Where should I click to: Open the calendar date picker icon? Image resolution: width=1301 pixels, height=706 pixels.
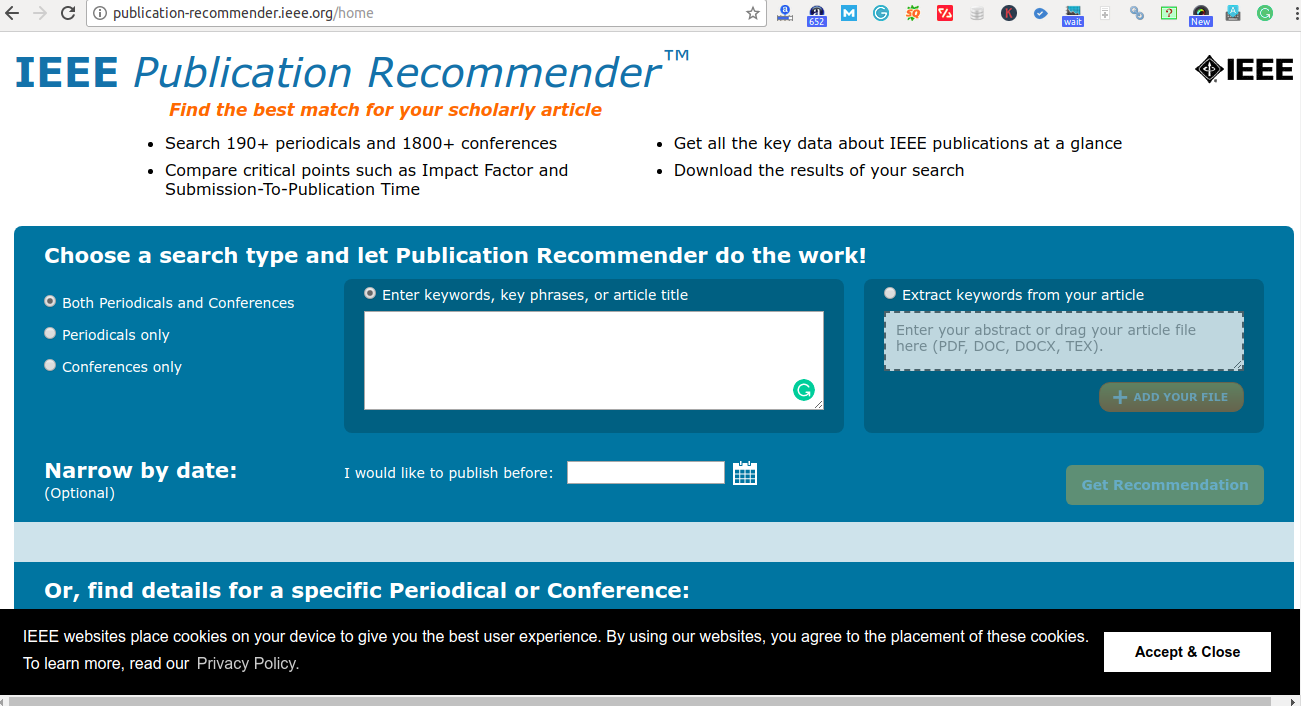745,473
